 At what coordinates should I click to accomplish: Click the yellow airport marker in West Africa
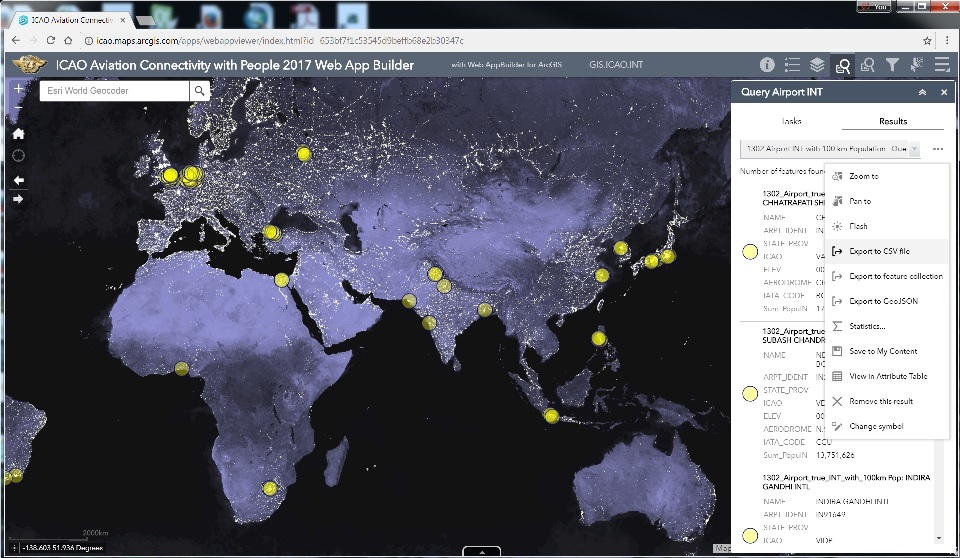181,369
